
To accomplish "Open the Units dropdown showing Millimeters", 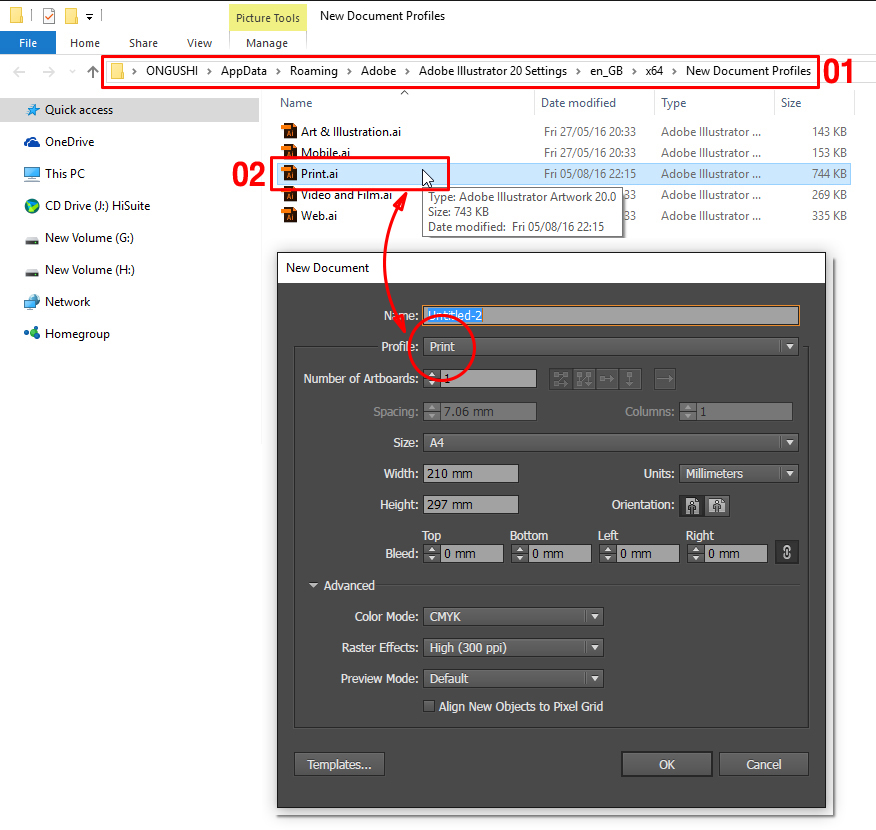I will 739,474.
